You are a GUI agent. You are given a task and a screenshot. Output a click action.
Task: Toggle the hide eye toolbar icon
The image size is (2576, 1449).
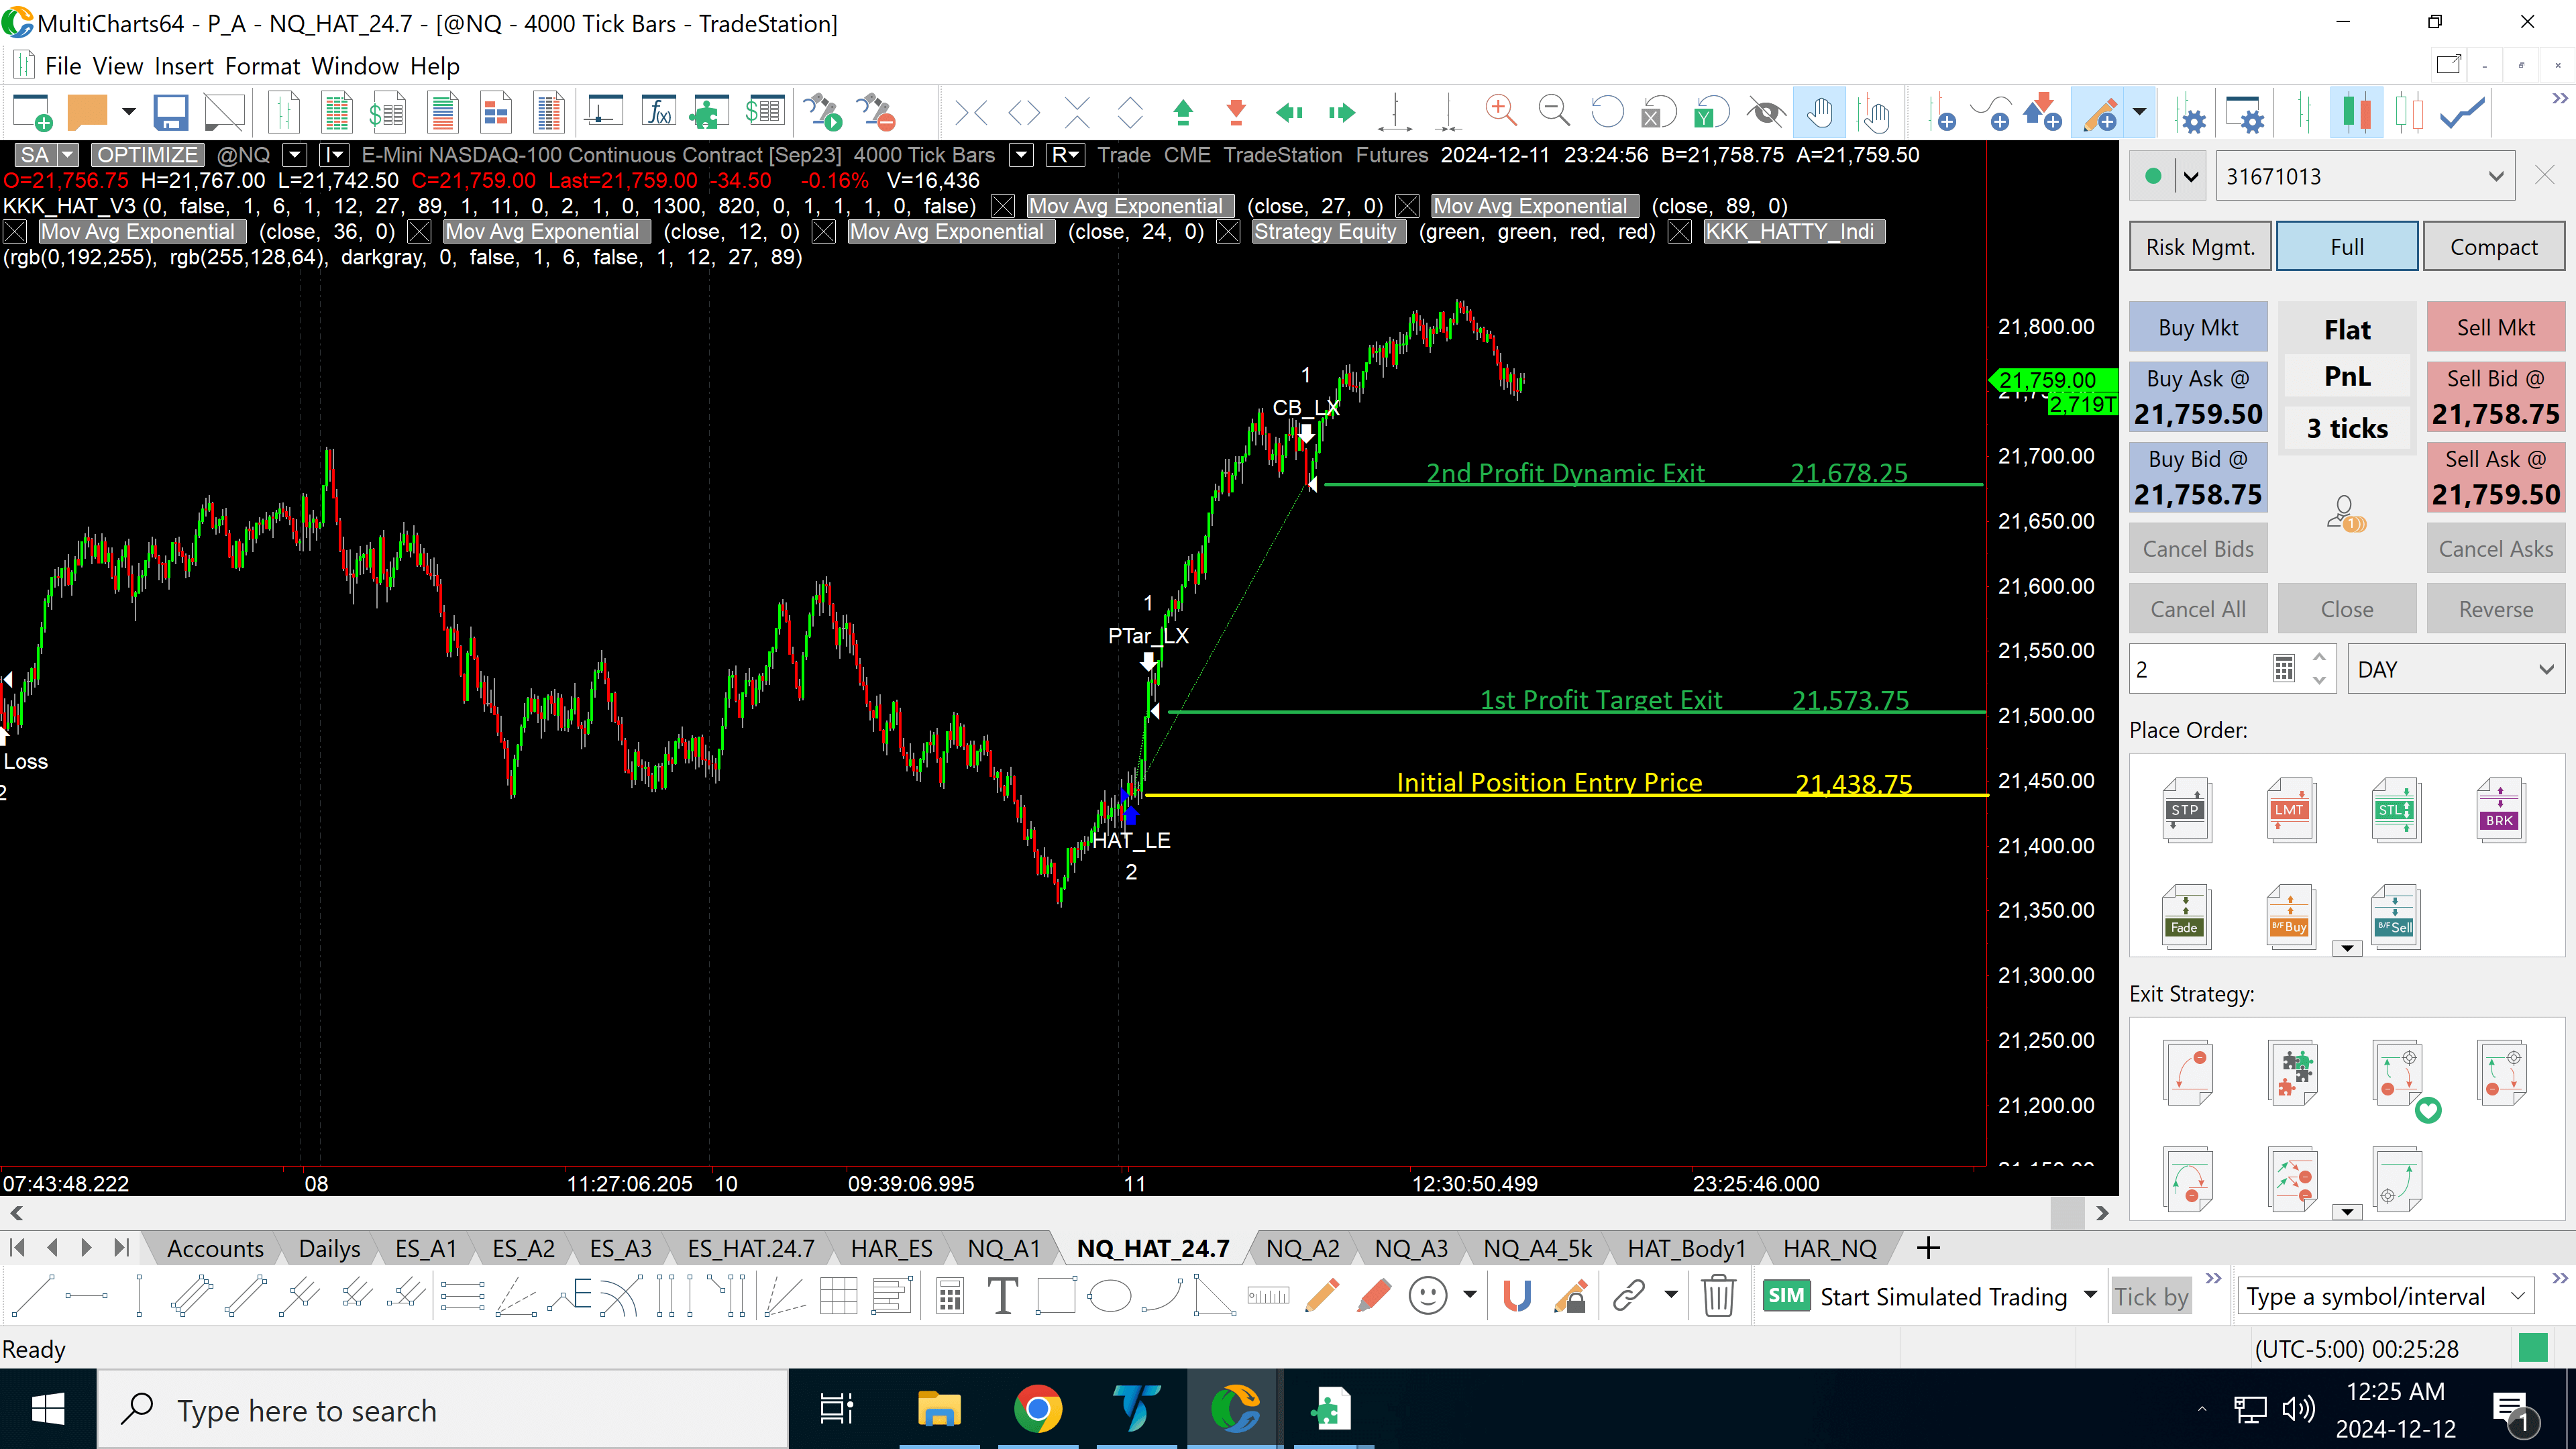(x=1765, y=112)
